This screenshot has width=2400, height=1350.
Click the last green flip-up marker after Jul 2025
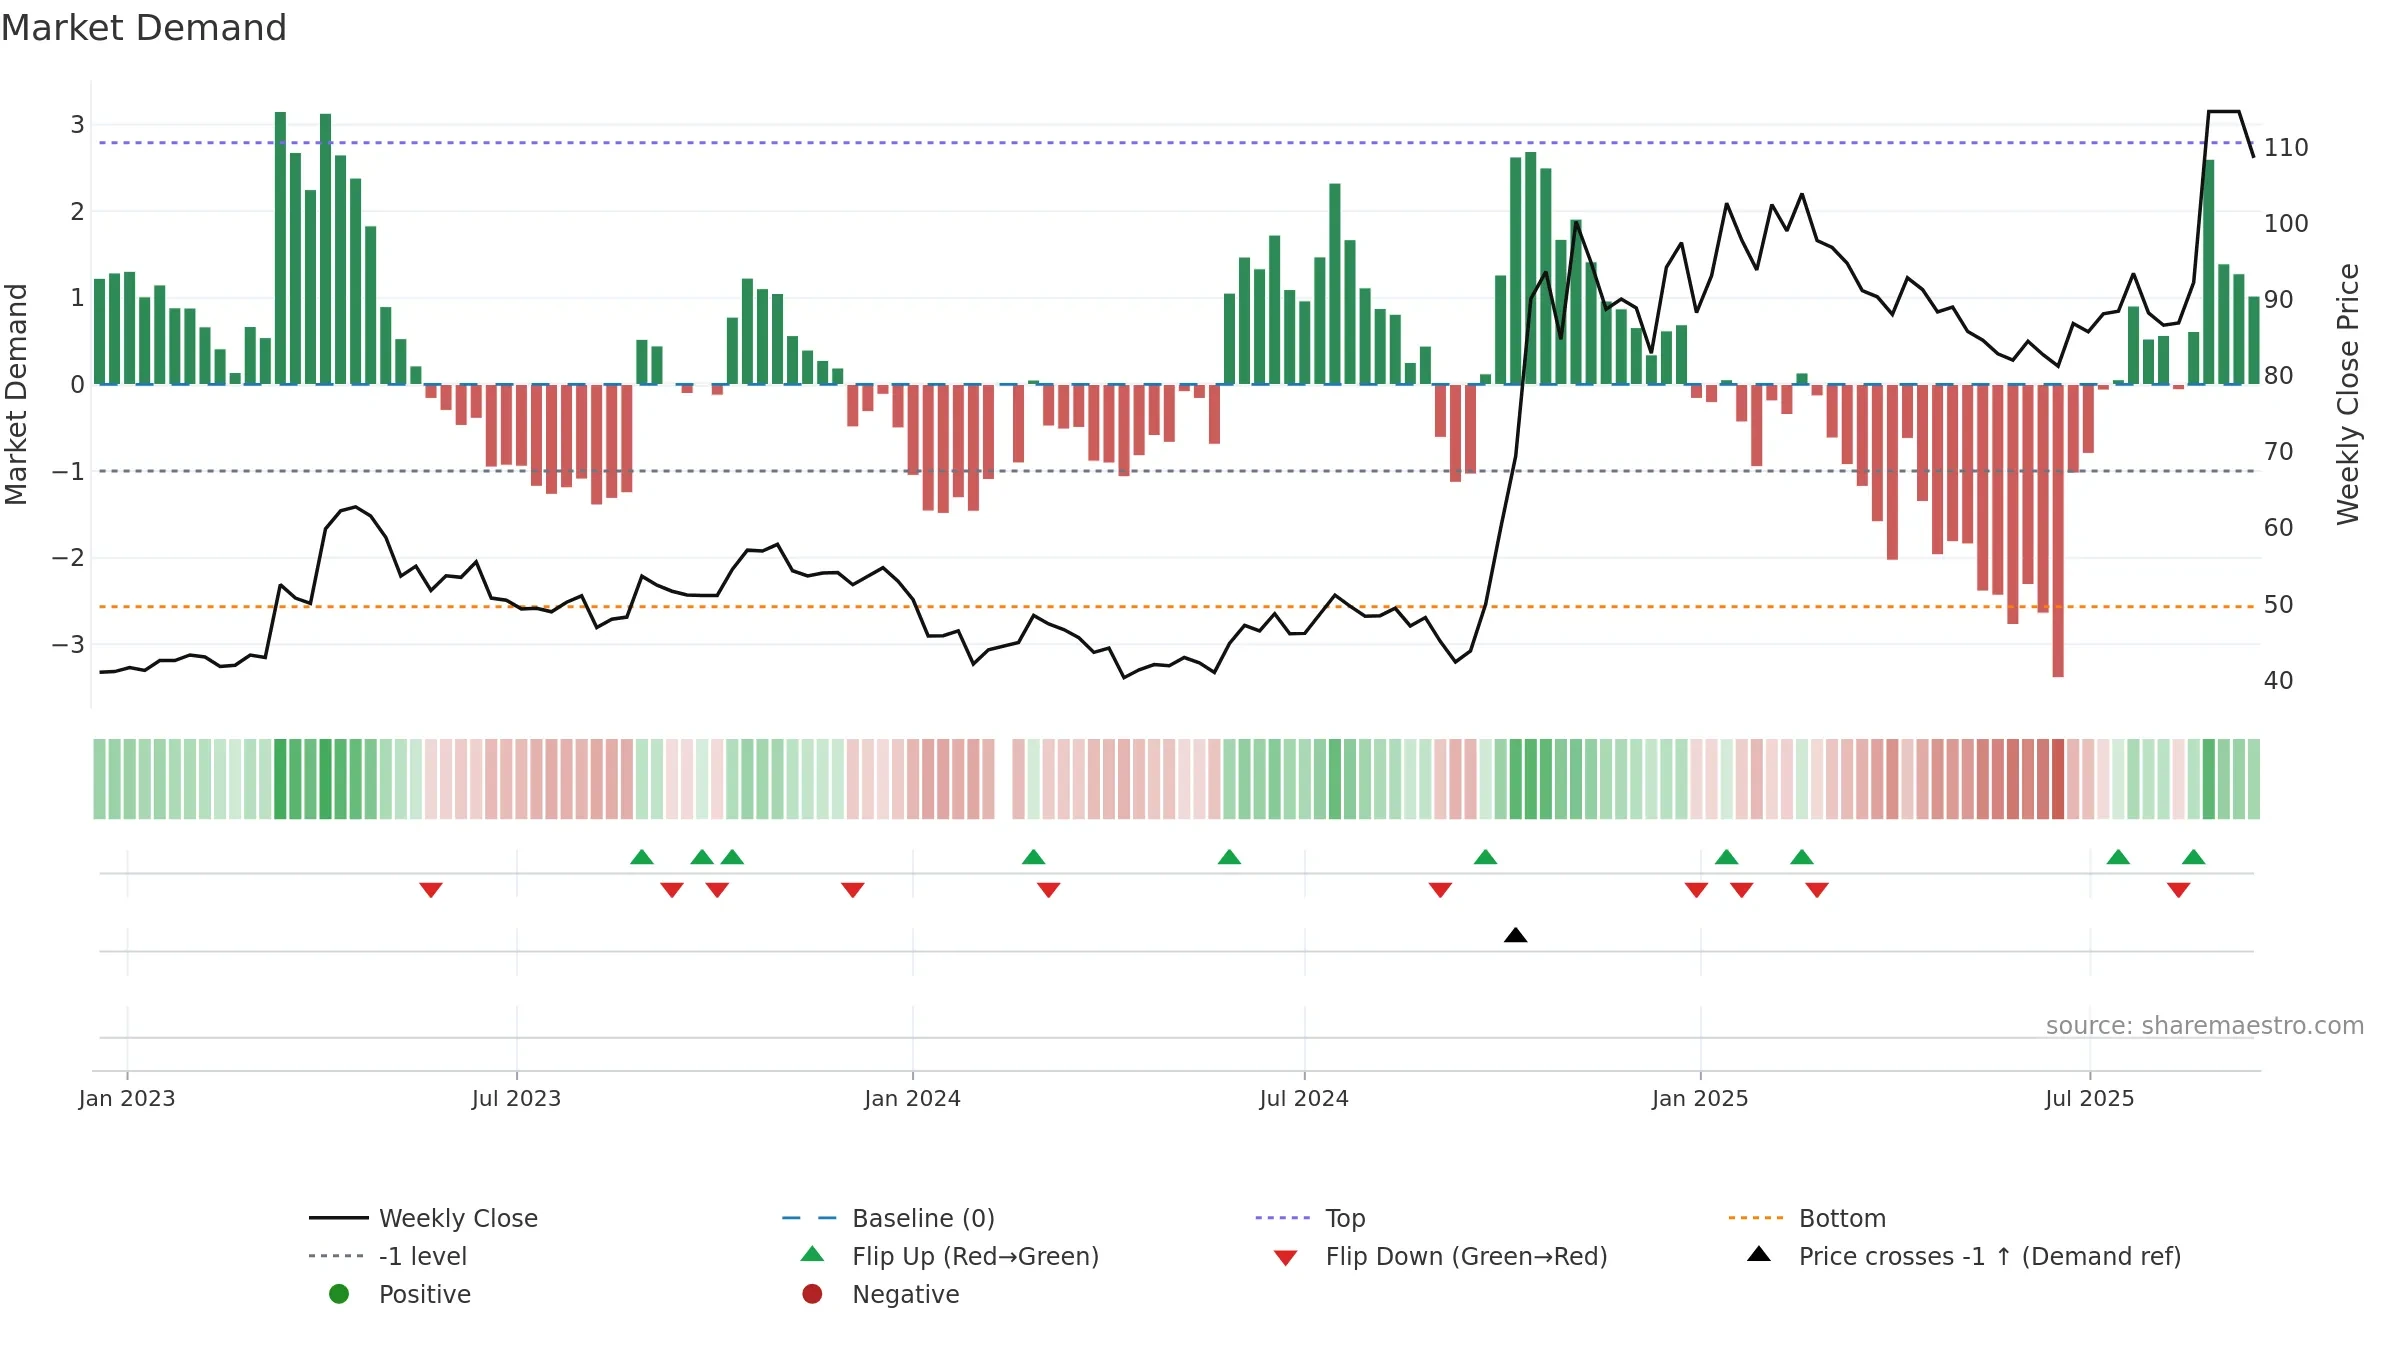[x=2193, y=857]
